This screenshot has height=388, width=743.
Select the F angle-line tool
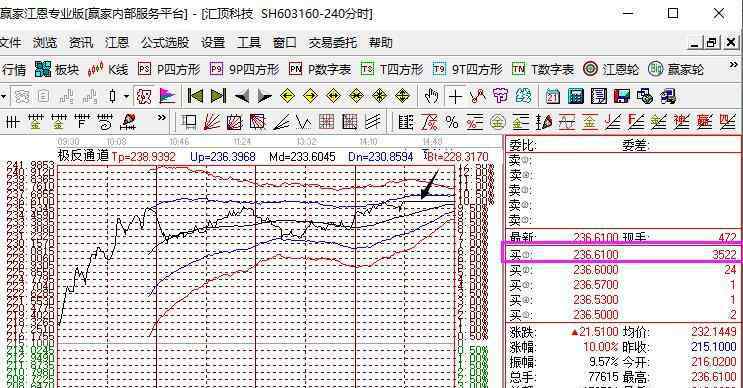[x=635, y=123]
